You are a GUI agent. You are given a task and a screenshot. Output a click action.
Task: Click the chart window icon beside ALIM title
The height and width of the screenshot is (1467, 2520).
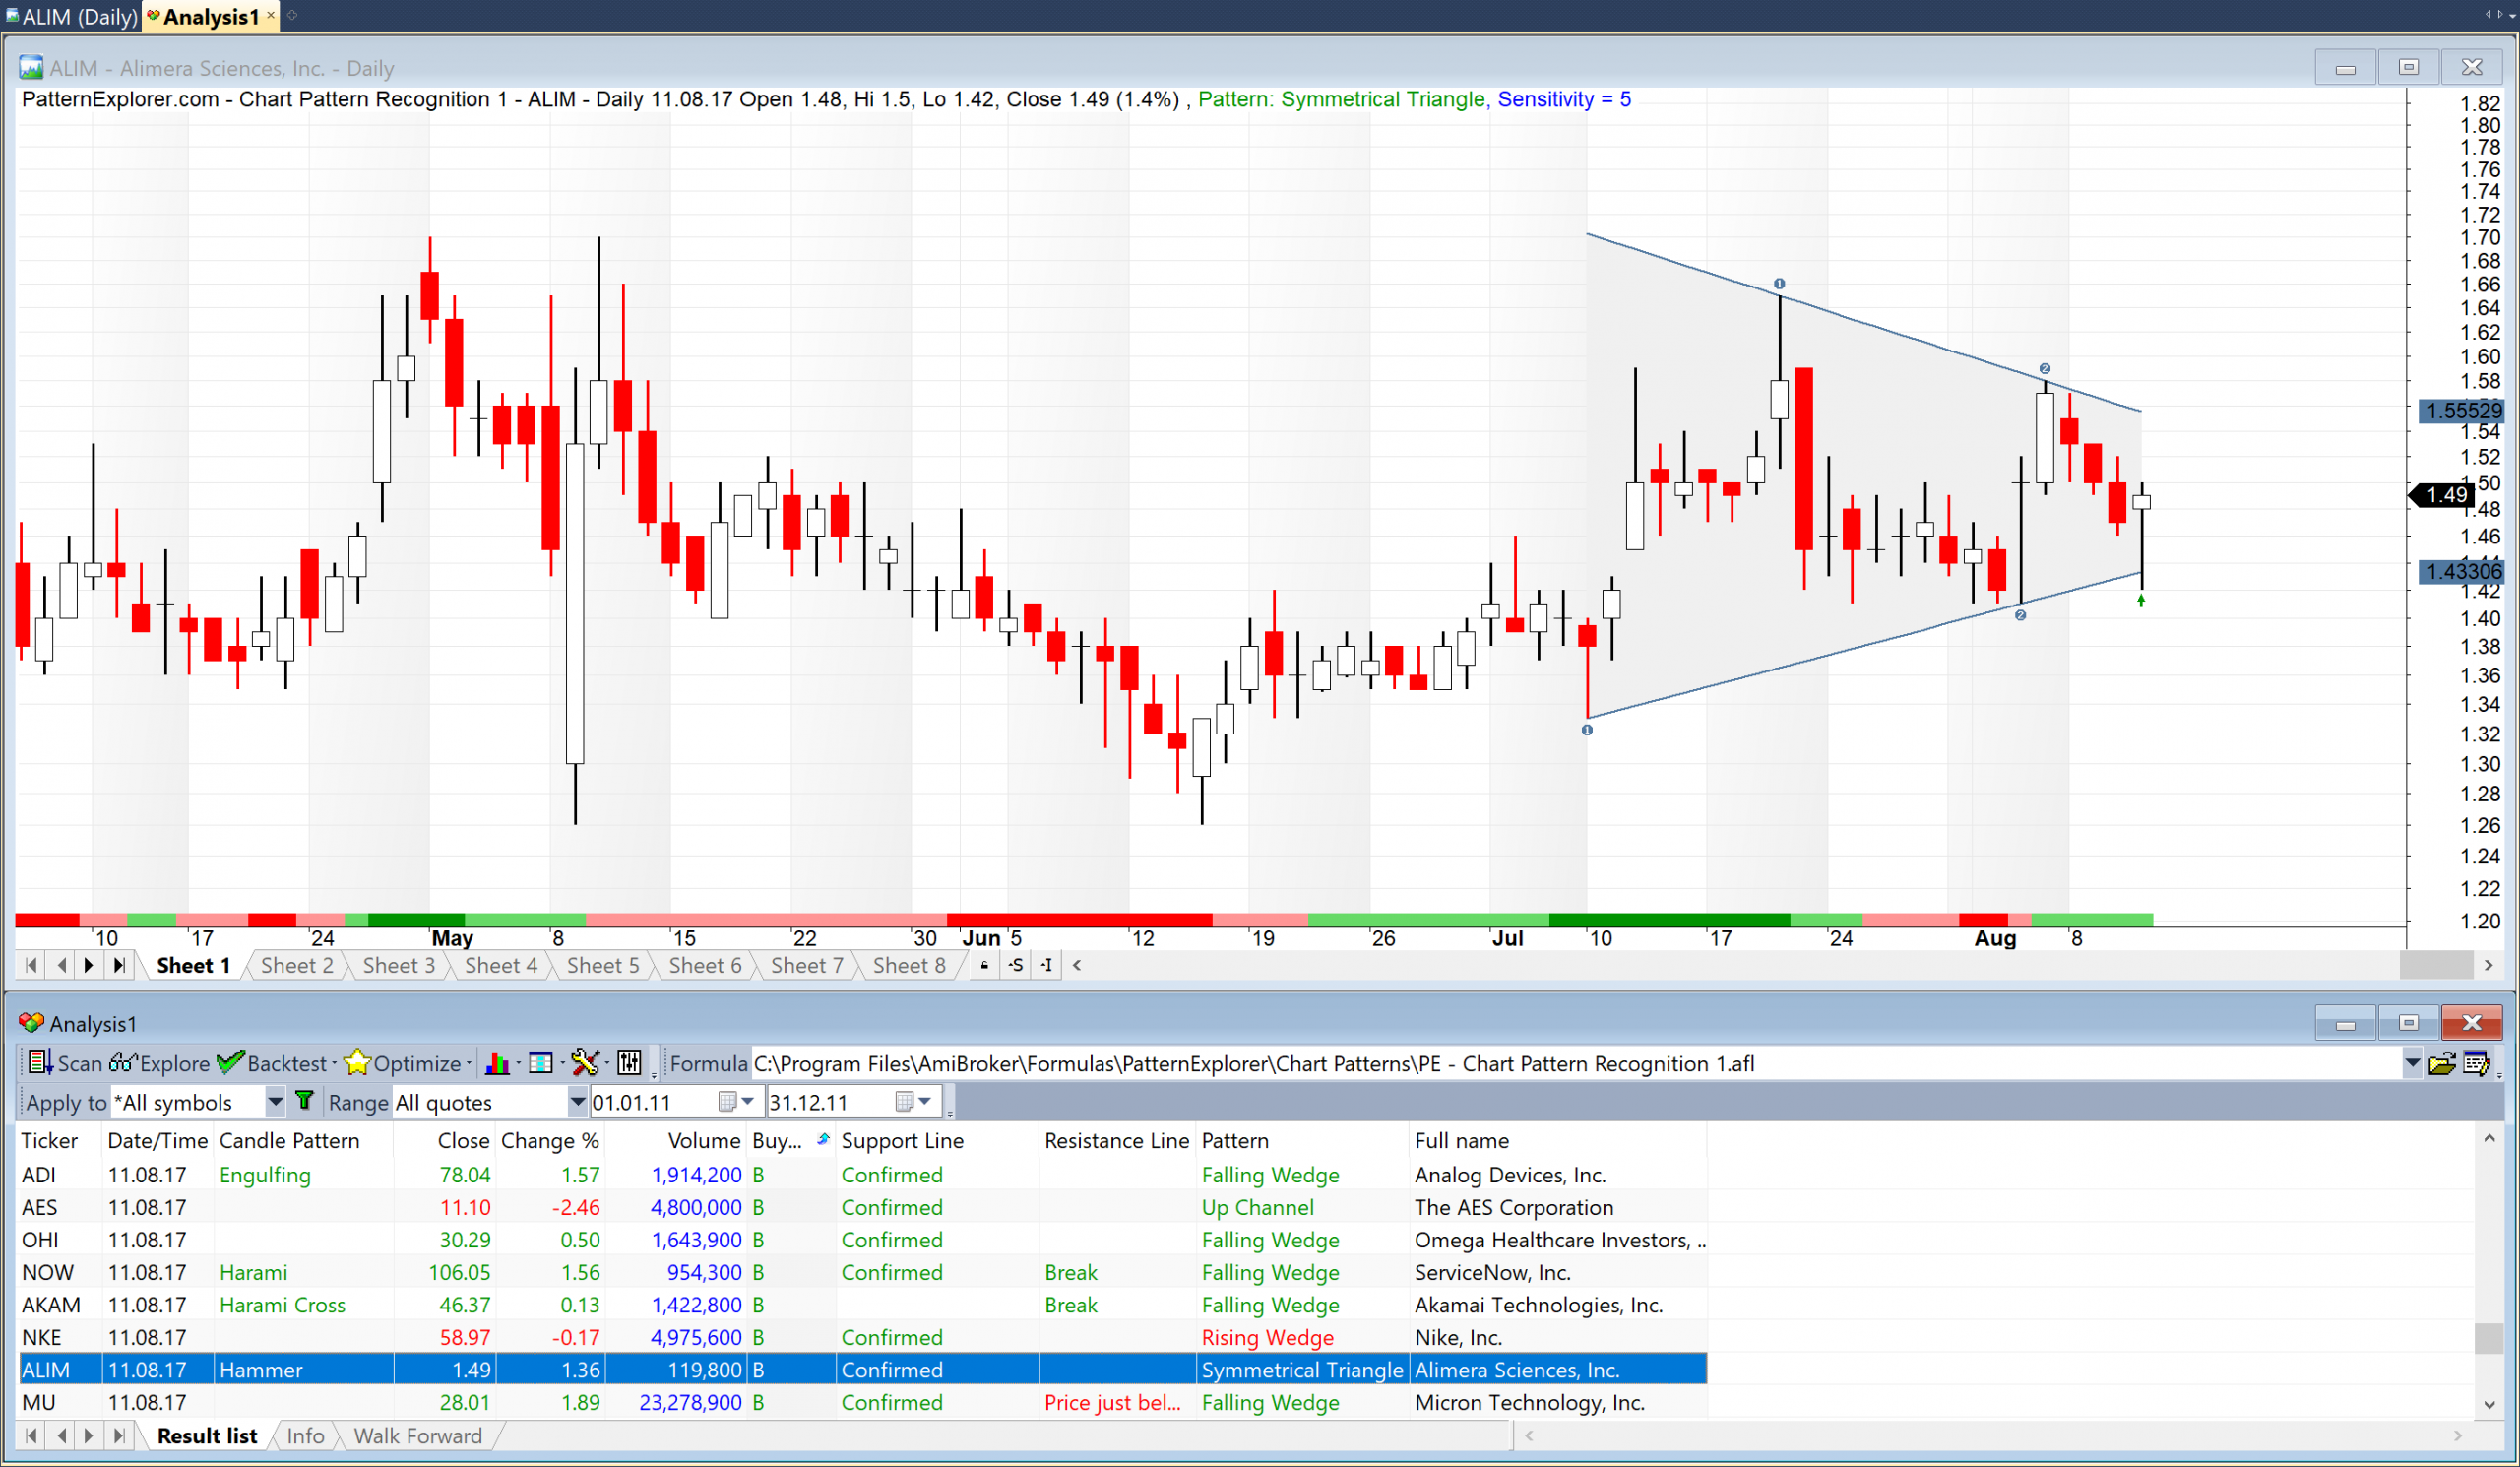(x=31, y=68)
